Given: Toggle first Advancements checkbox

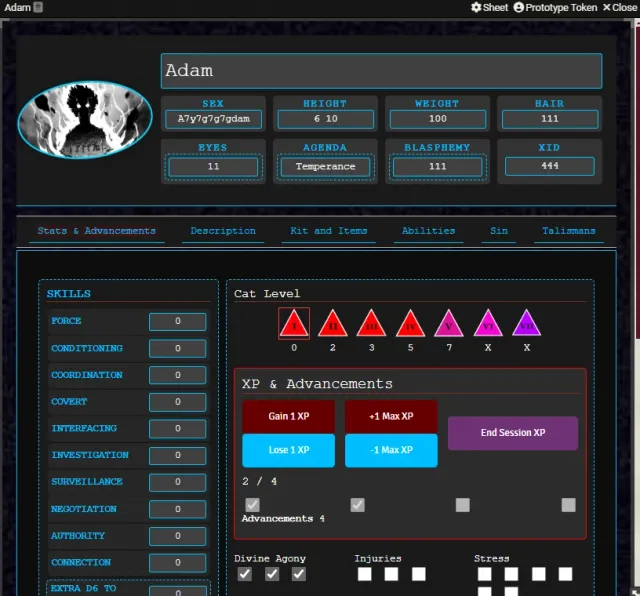Looking at the screenshot, I should pos(252,505).
